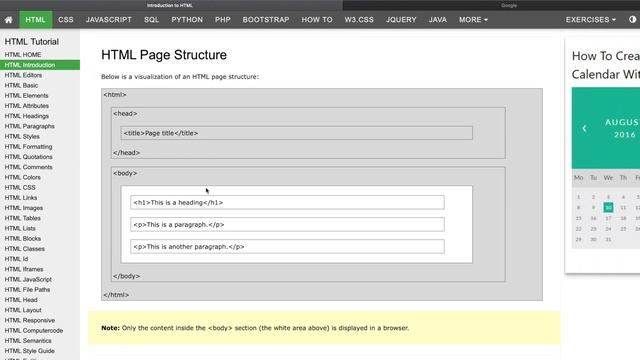Select the 'Introduction to HTML' browser tab
The image size is (640, 360).
(x=170, y=5)
